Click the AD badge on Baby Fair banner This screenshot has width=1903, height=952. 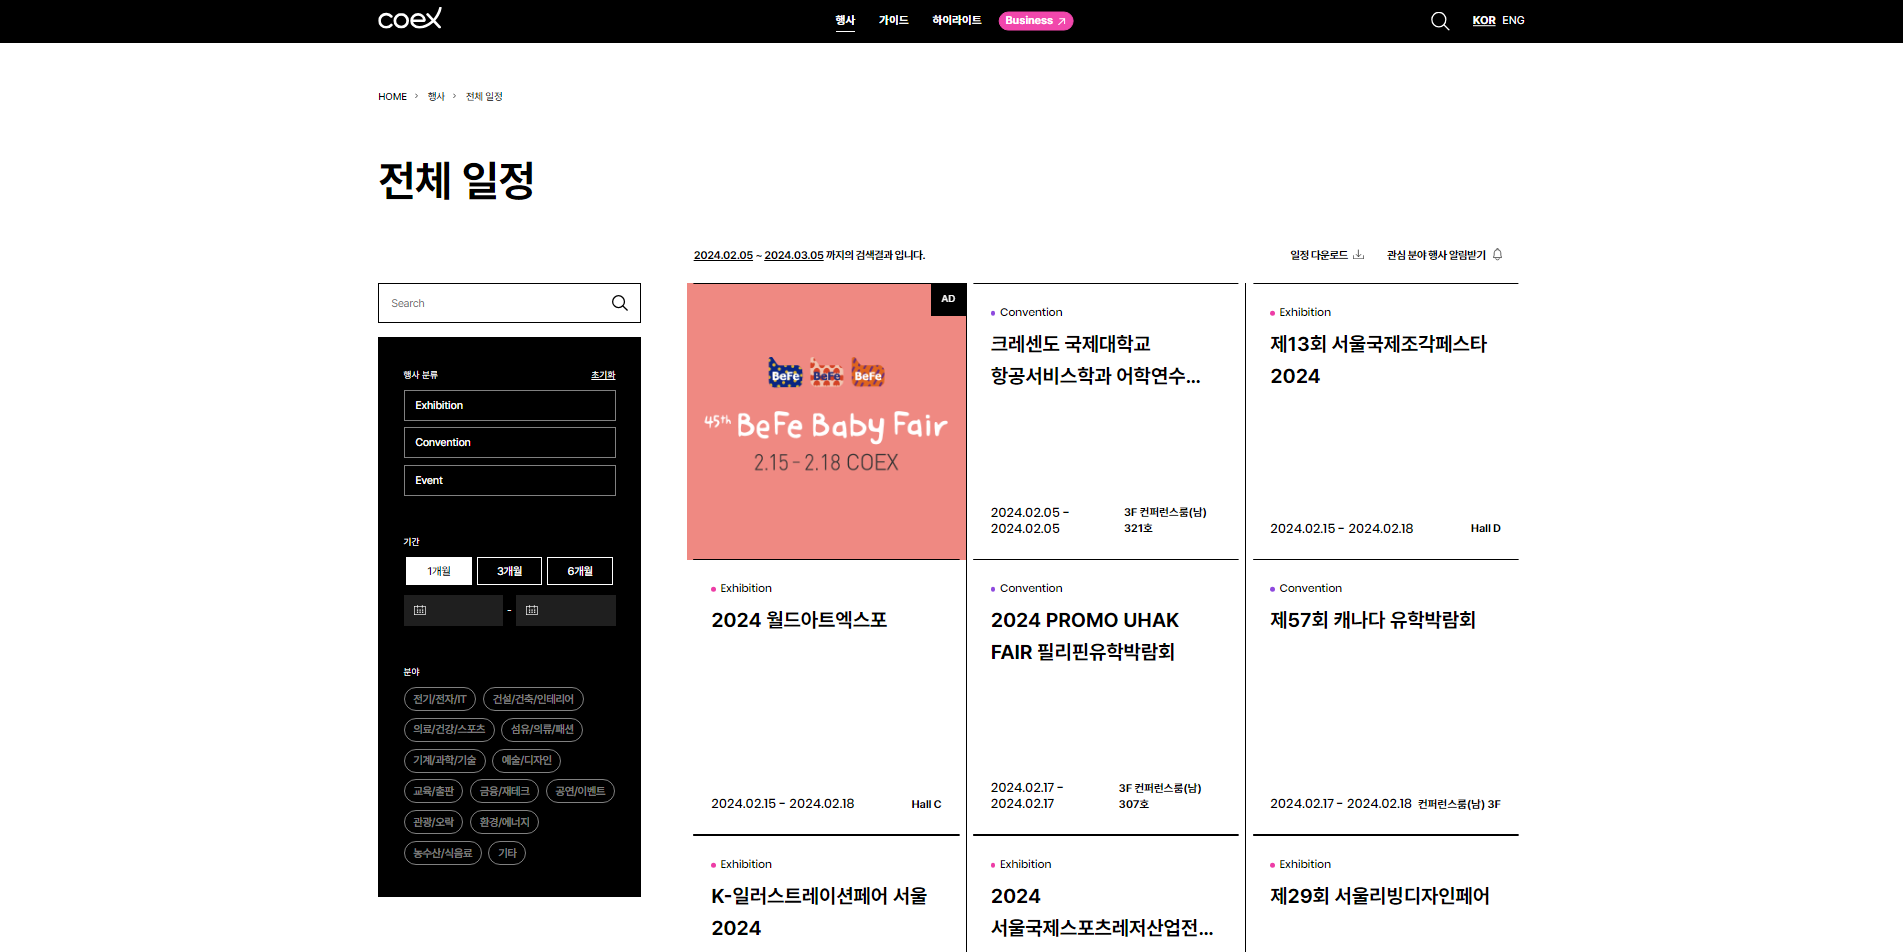[x=948, y=299]
